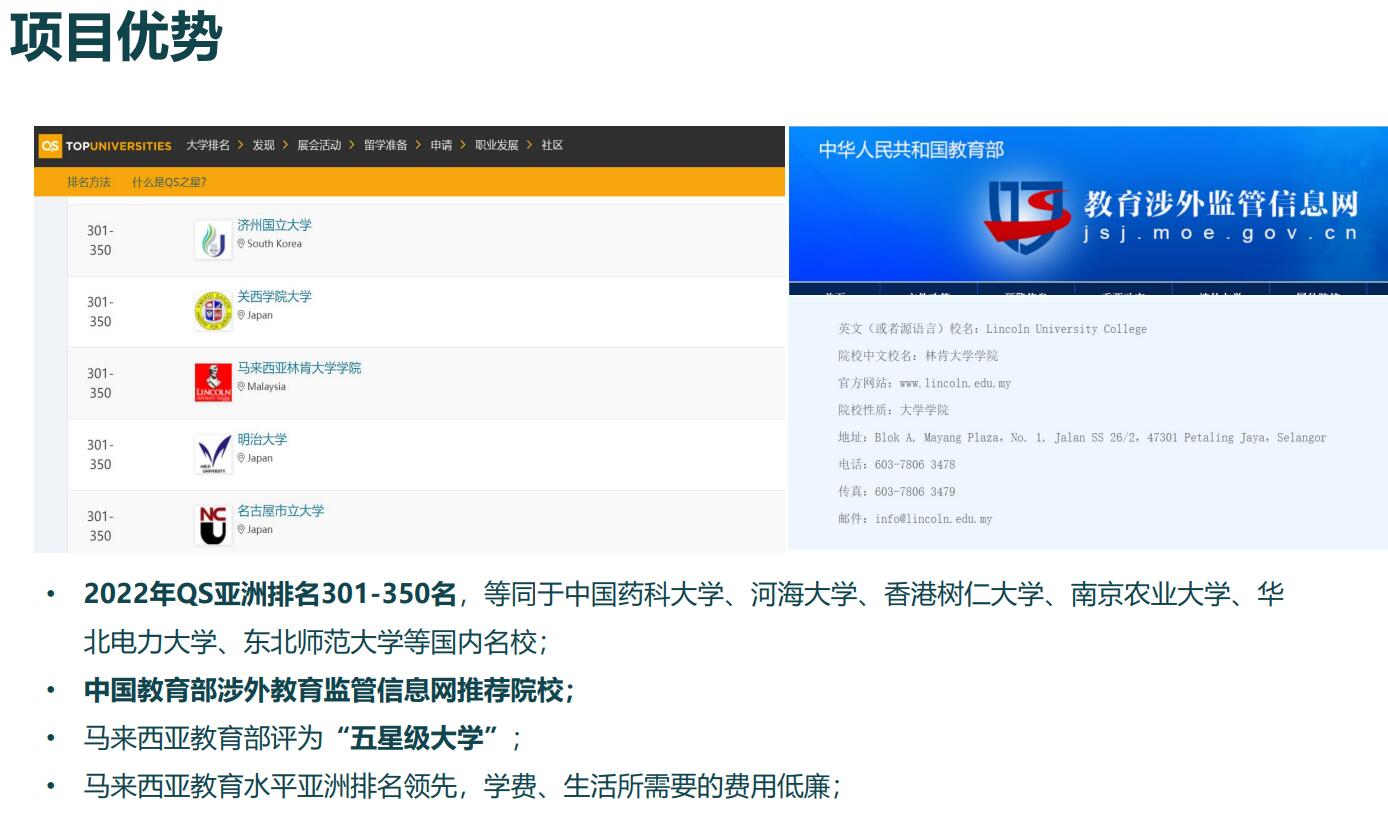Expand the chevron after 发现
This screenshot has height=815, width=1388.
tap(285, 146)
